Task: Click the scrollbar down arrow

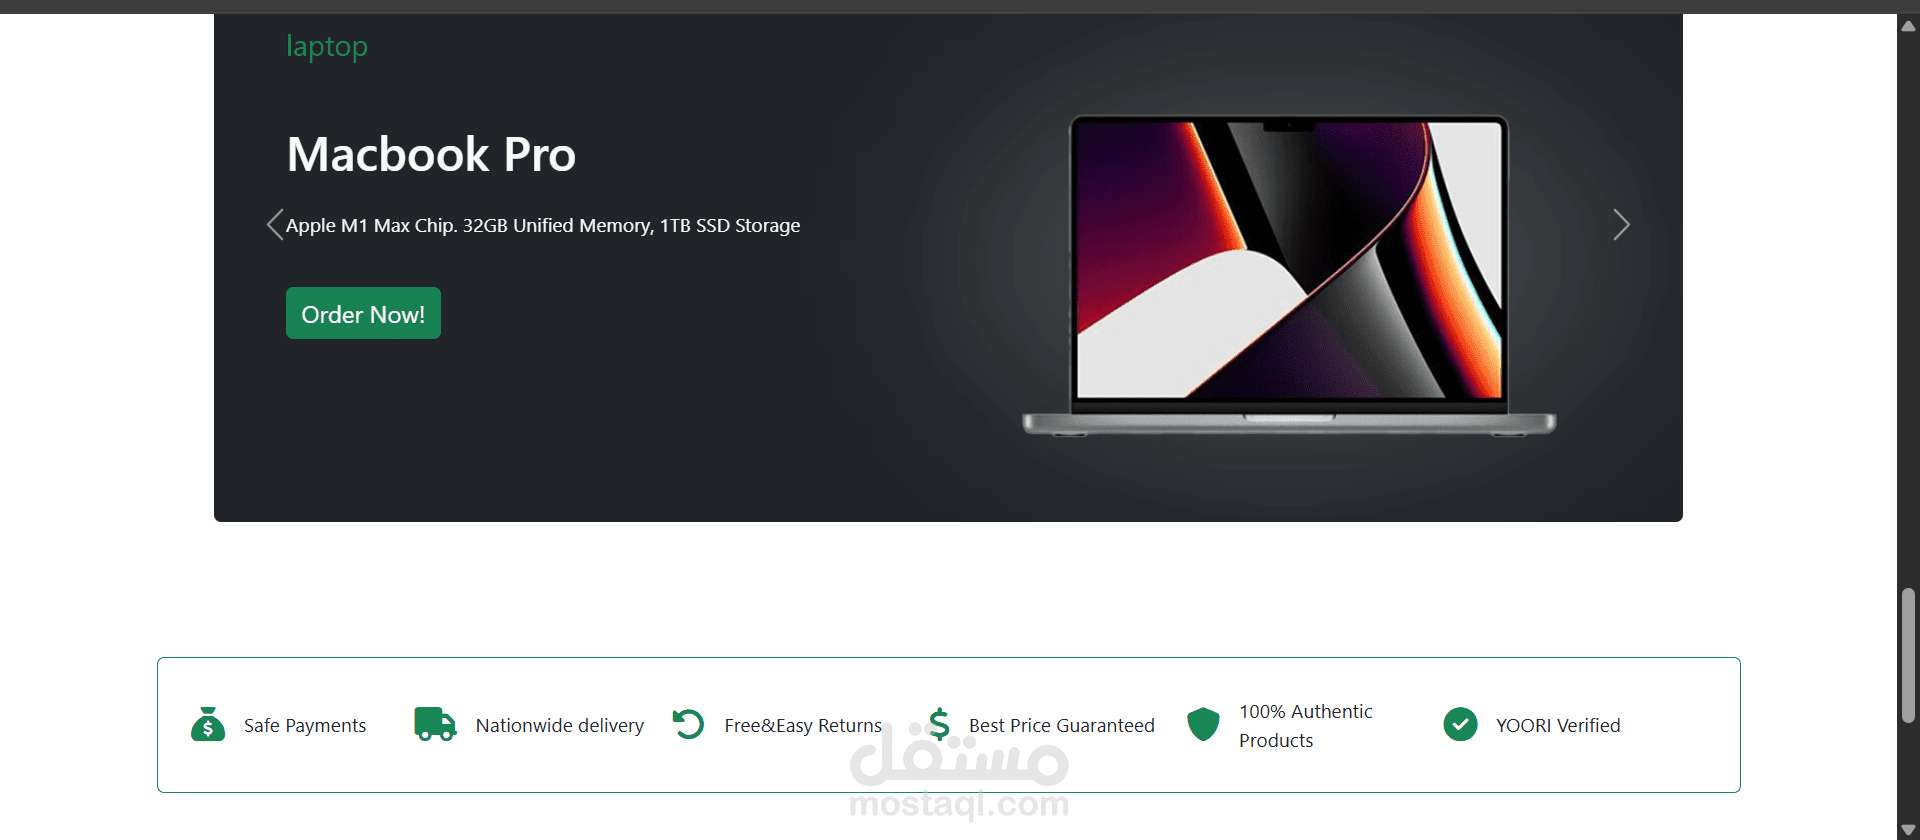Action: 1908,829
